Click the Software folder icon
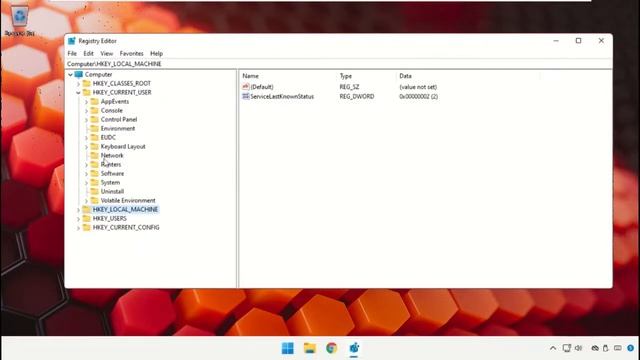 point(95,173)
